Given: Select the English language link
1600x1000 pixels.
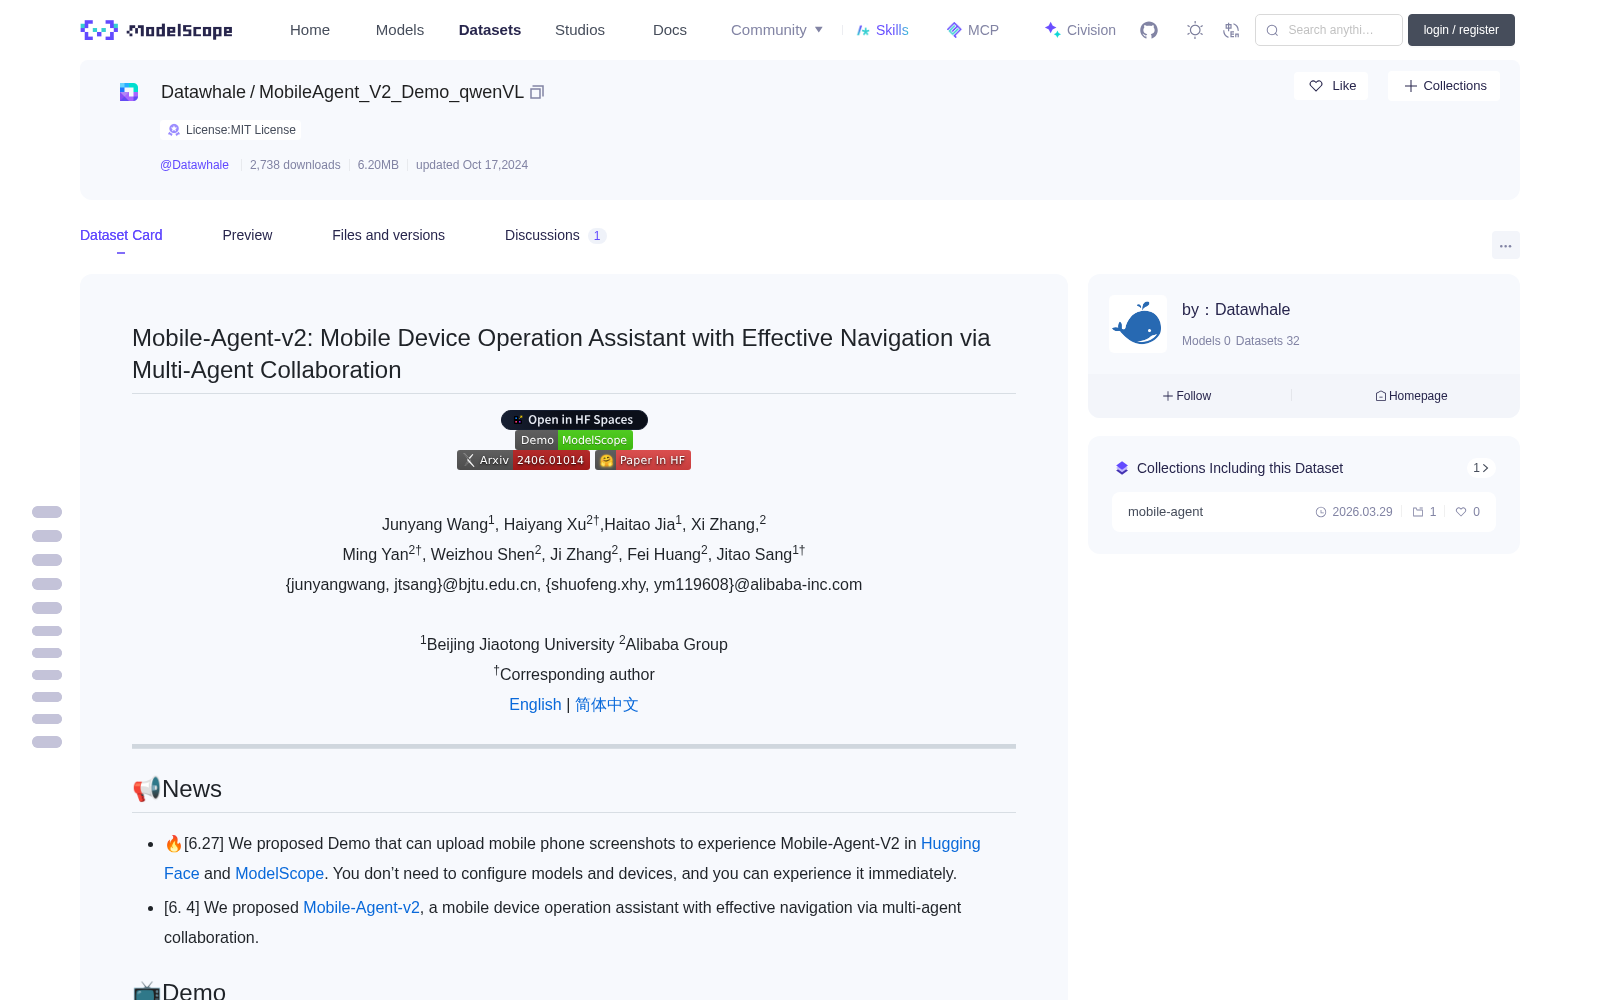Looking at the screenshot, I should (535, 705).
